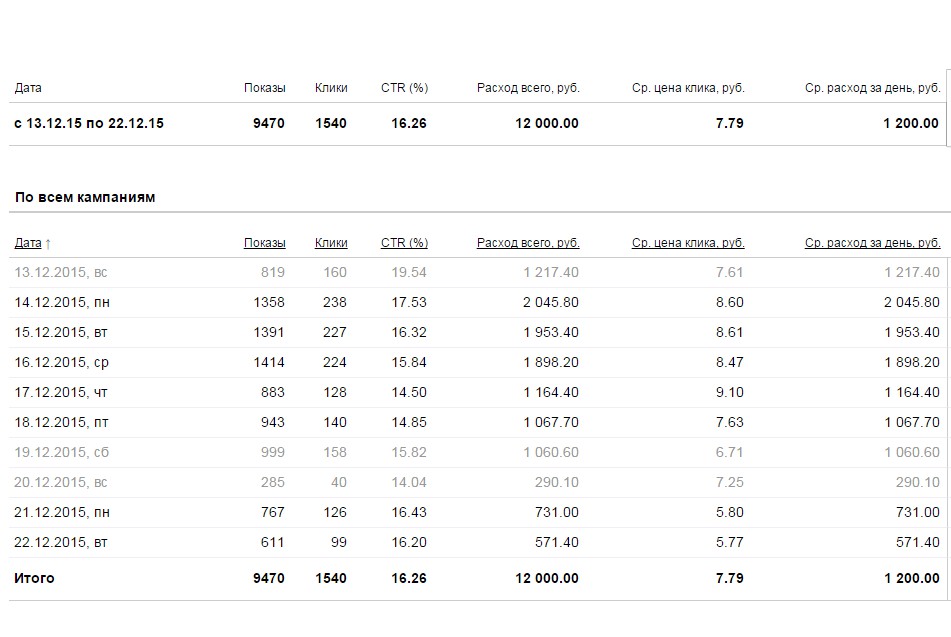Click the ascending sort arrow beside Дата
Screen dimensions: 951x637
pos(48,243)
